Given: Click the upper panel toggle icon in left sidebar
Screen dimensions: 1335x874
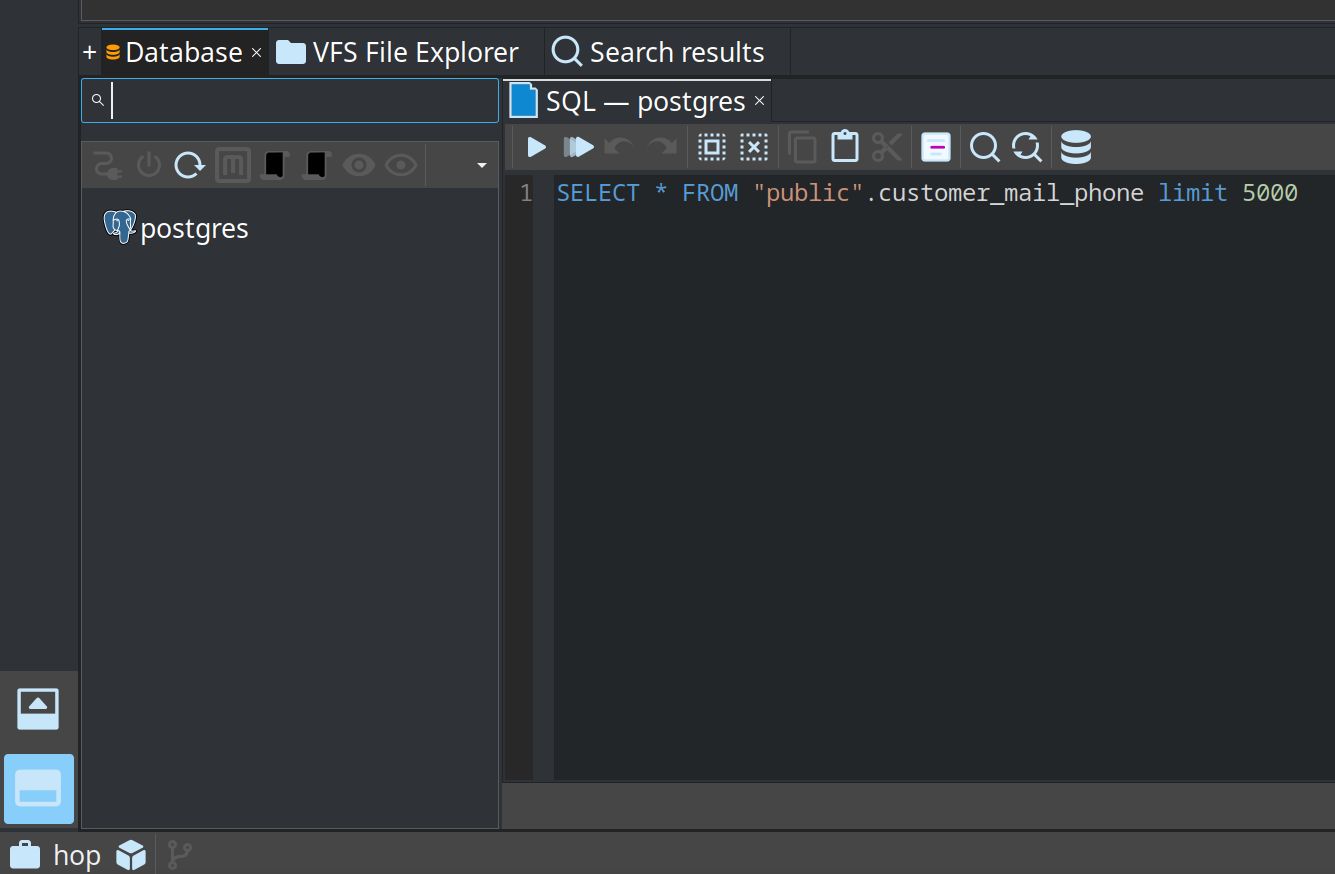Looking at the screenshot, I should pos(38,709).
